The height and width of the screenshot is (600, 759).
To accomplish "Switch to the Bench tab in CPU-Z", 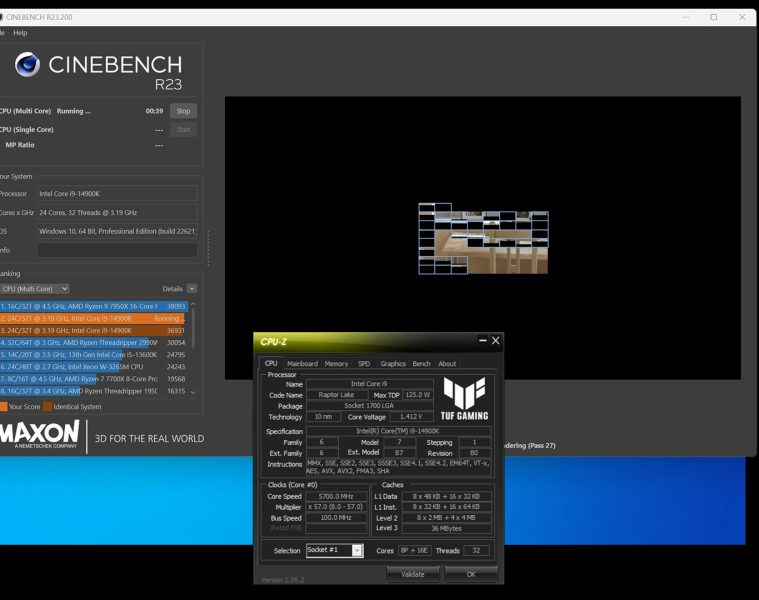I will (x=421, y=364).
